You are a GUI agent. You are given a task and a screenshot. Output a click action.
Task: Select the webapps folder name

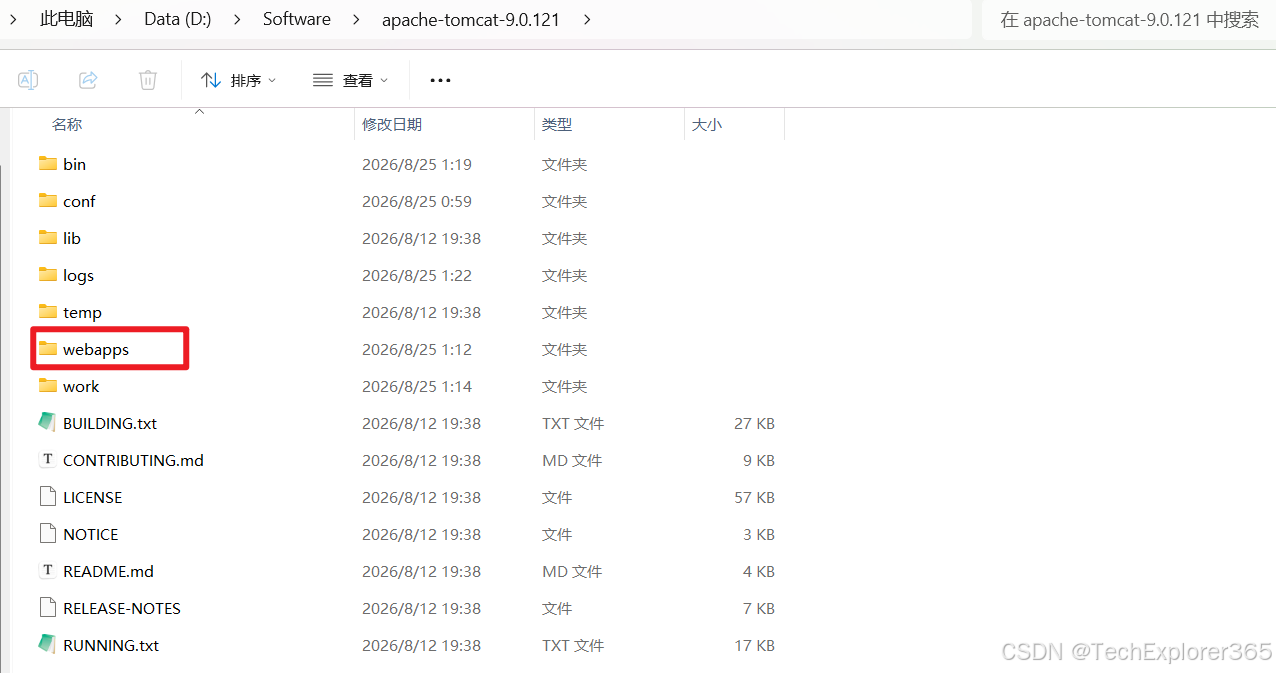(x=96, y=349)
